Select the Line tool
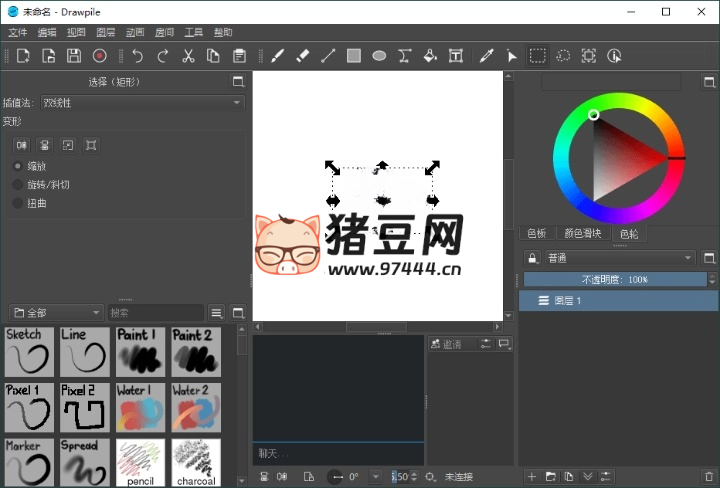The image size is (720, 488). tap(328, 56)
